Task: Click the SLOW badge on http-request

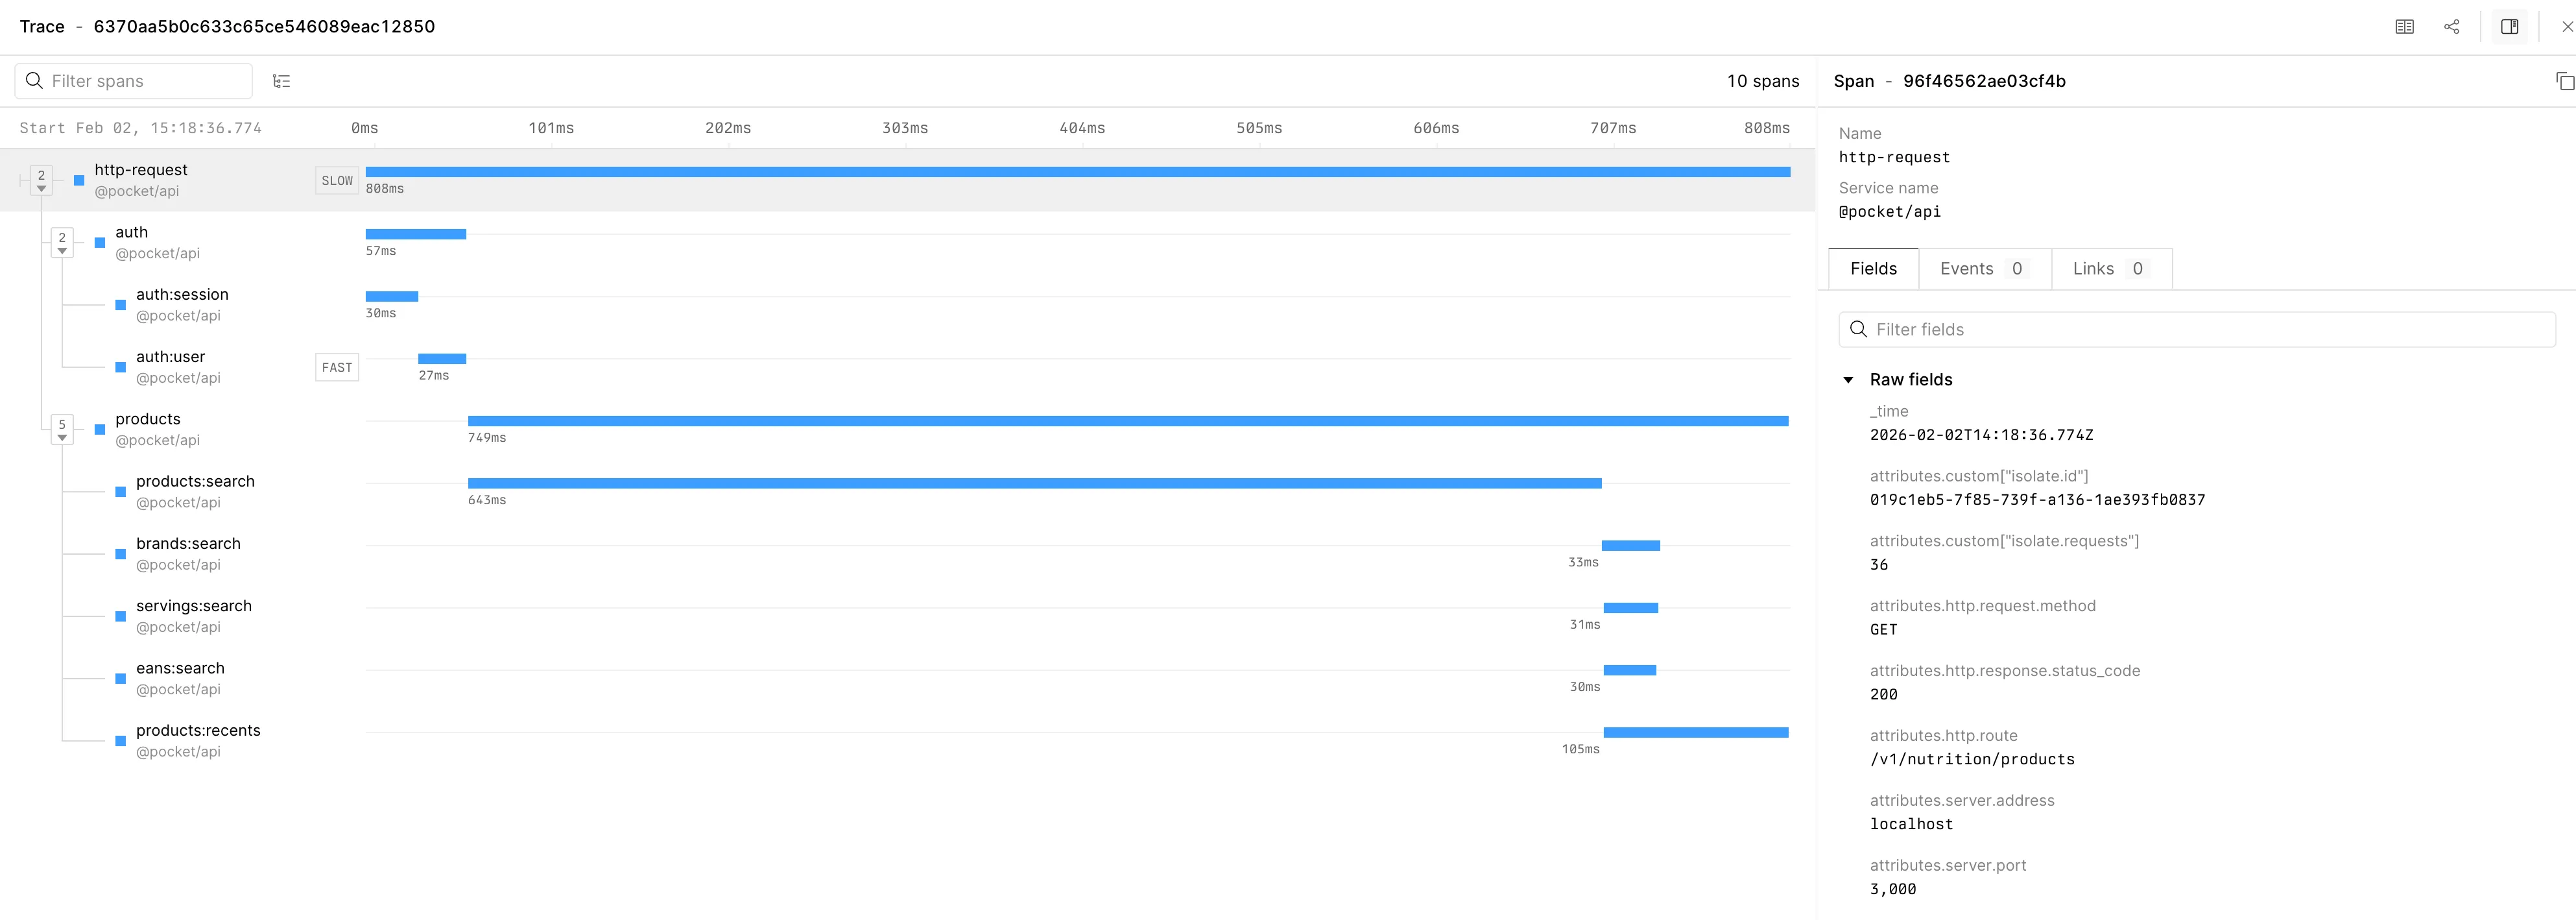Action: (x=337, y=181)
